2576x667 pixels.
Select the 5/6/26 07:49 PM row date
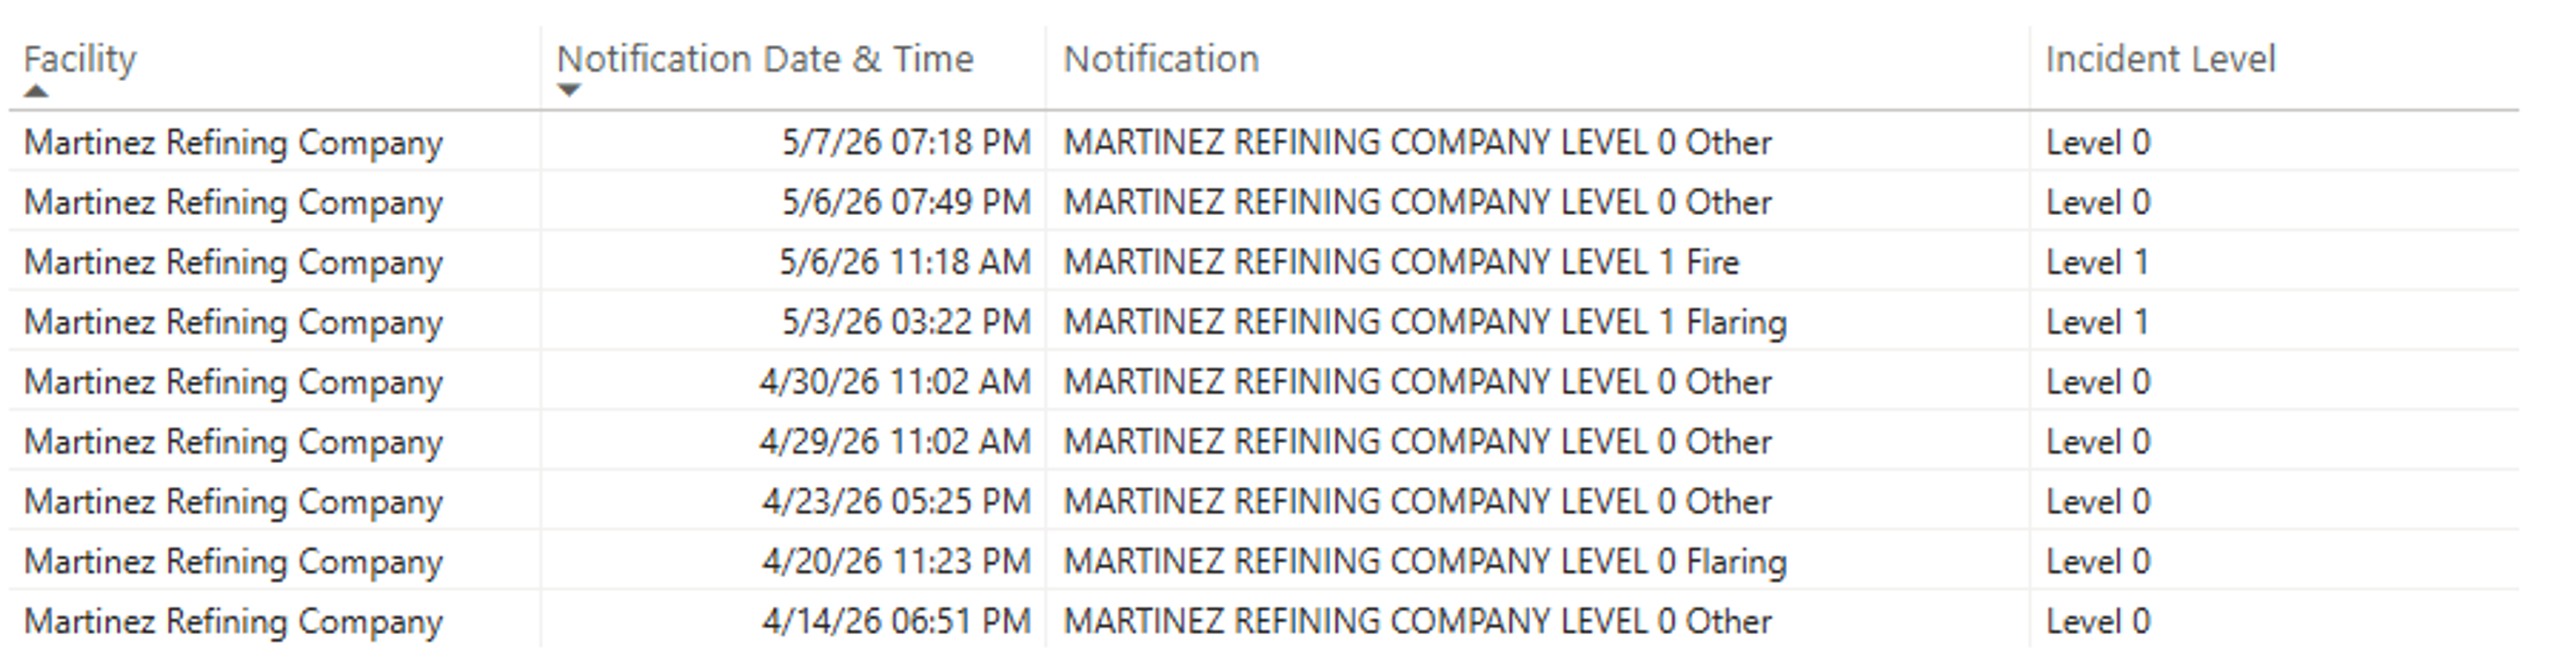[906, 202]
